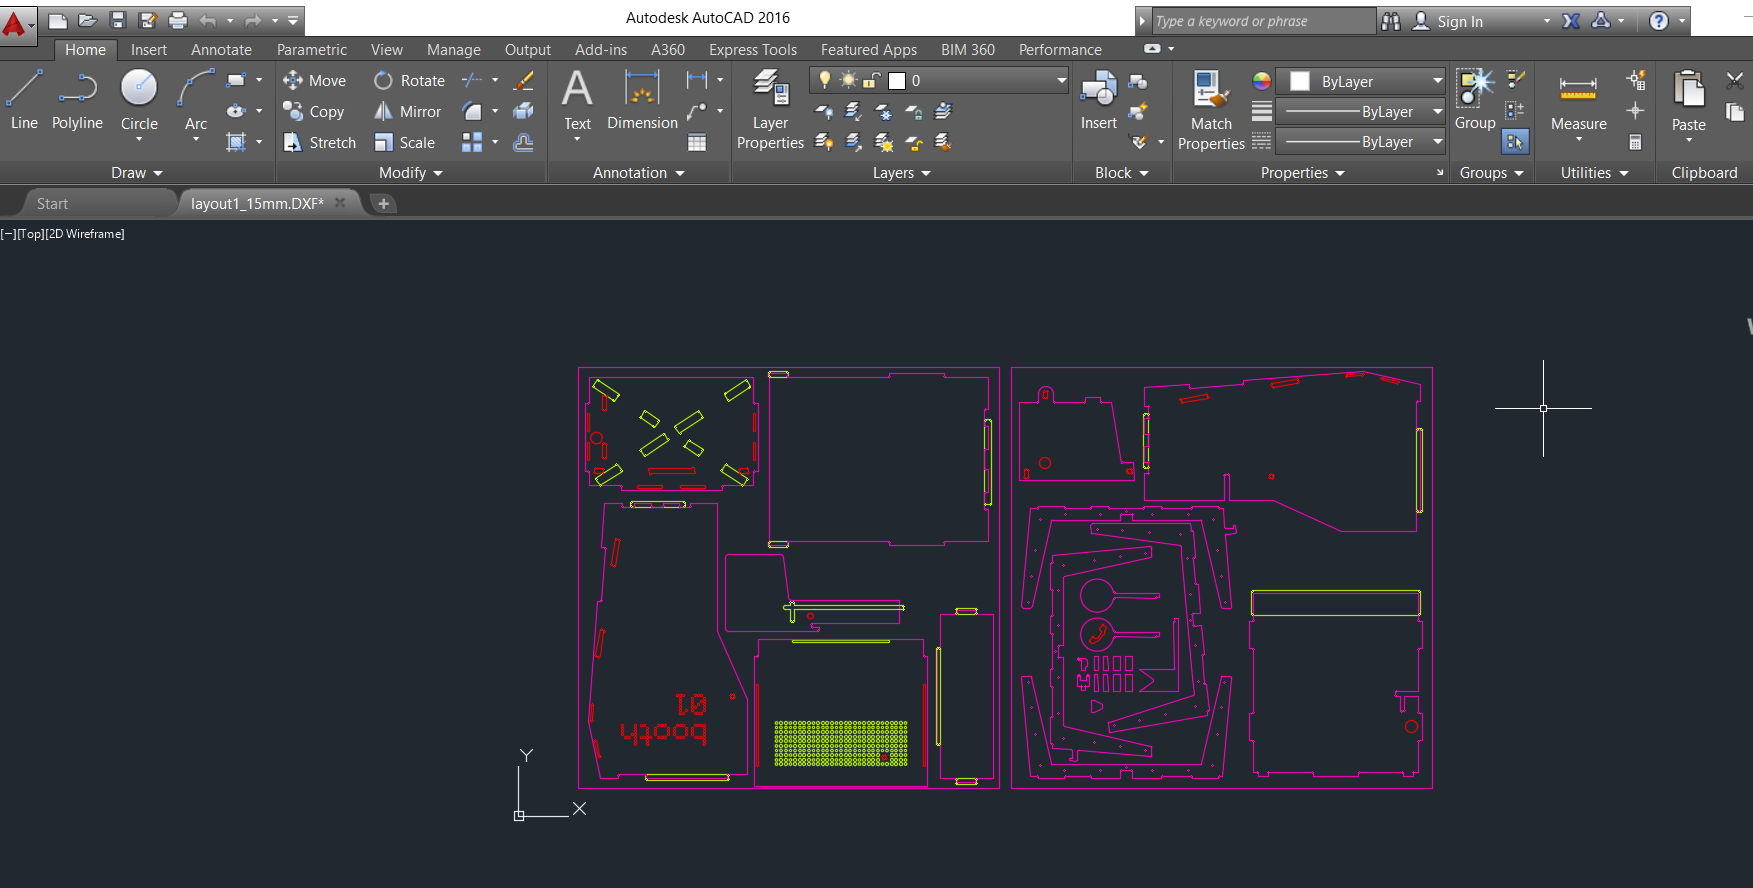Switch to the Start file tab

click(53, 204)
